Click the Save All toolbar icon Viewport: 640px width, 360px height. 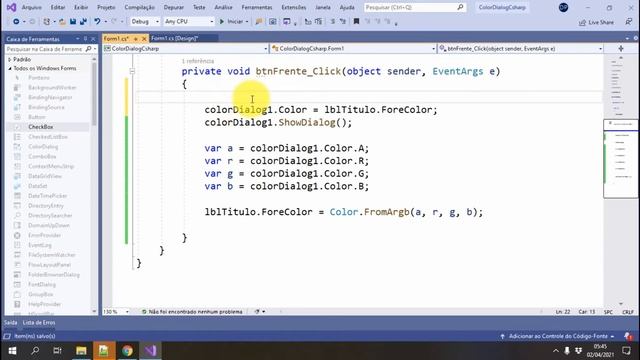(83, 21)
